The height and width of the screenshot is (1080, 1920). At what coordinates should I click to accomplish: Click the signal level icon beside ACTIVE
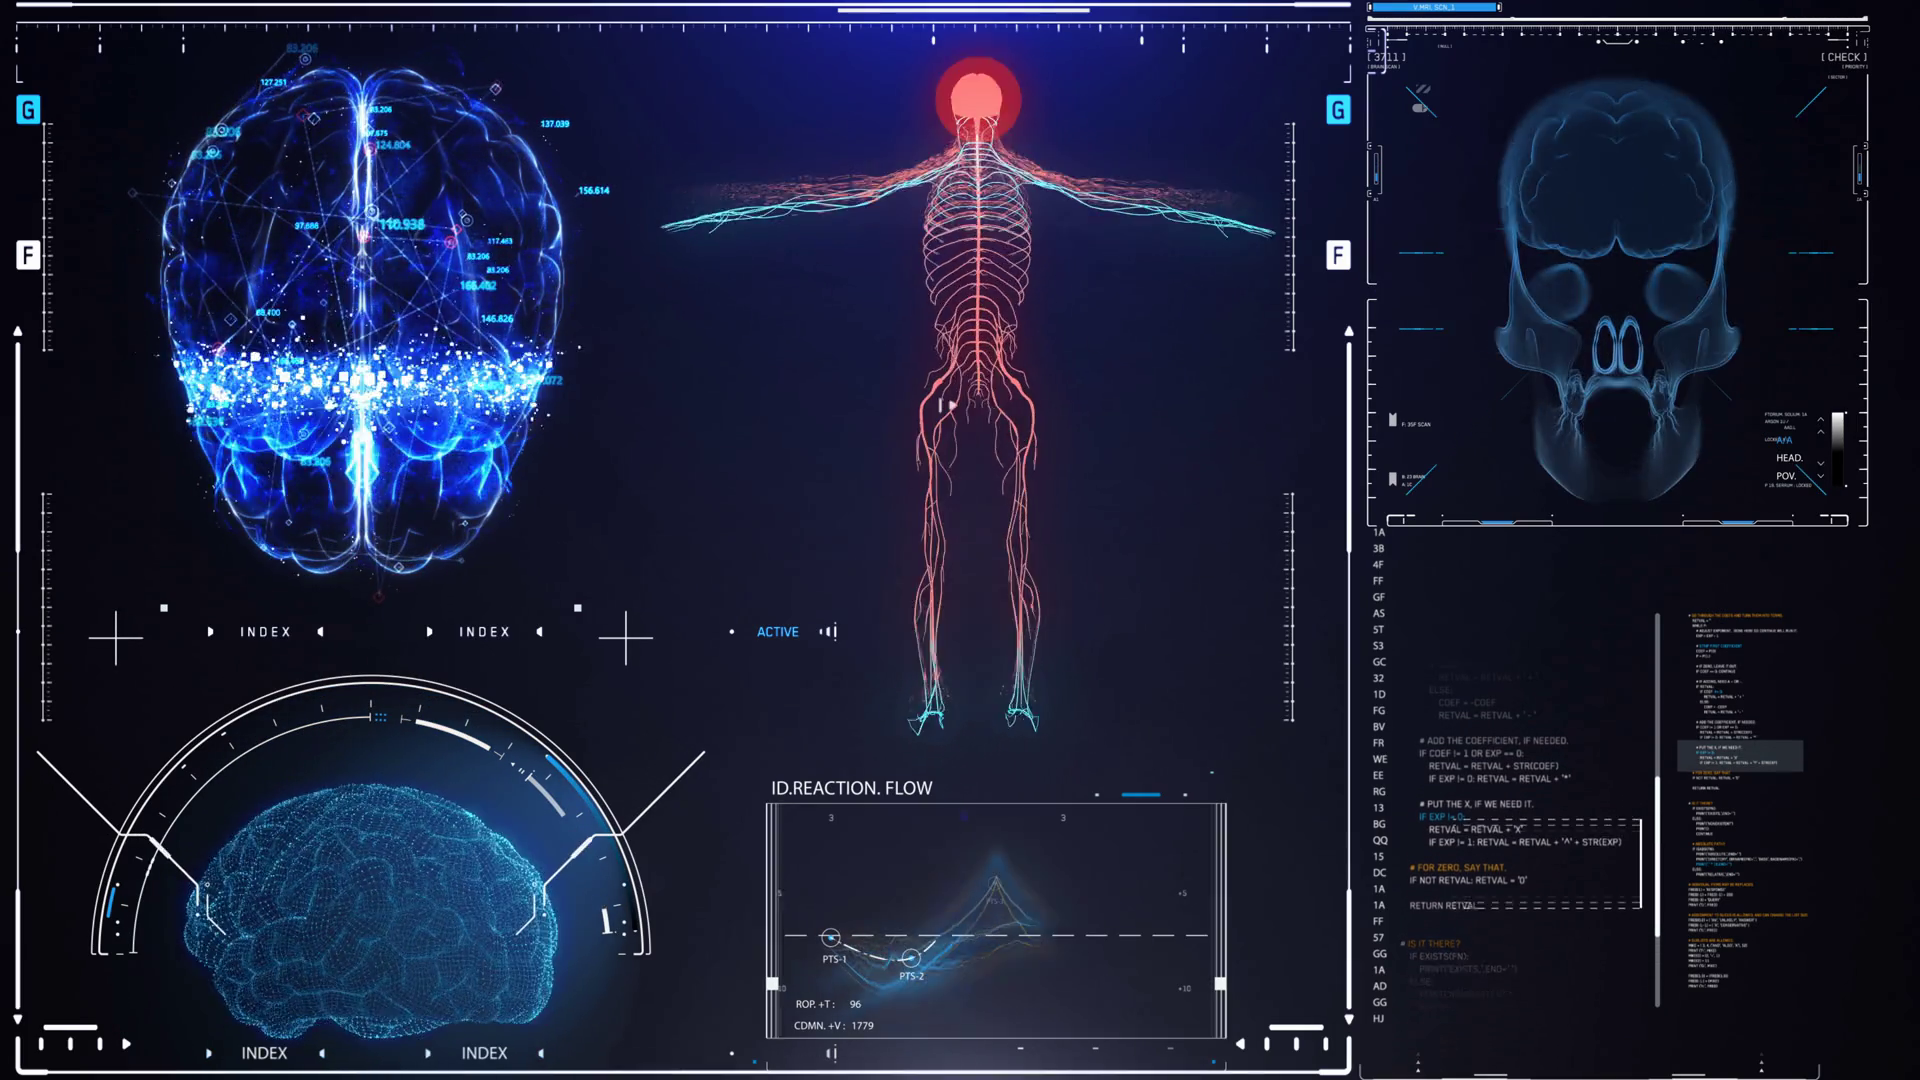[x=828, y=631]
